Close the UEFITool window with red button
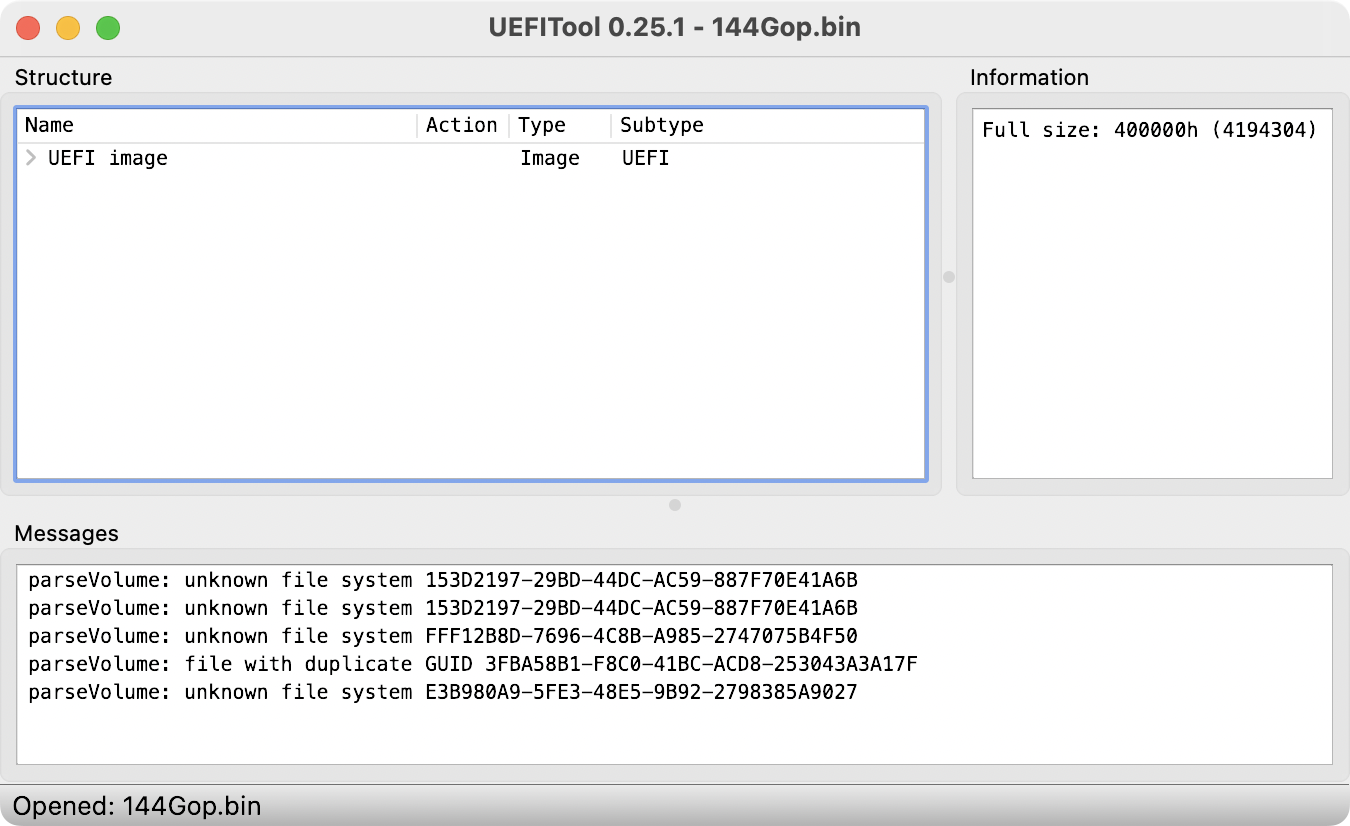This screenshot has width=1350, height=826. point(28,28)
